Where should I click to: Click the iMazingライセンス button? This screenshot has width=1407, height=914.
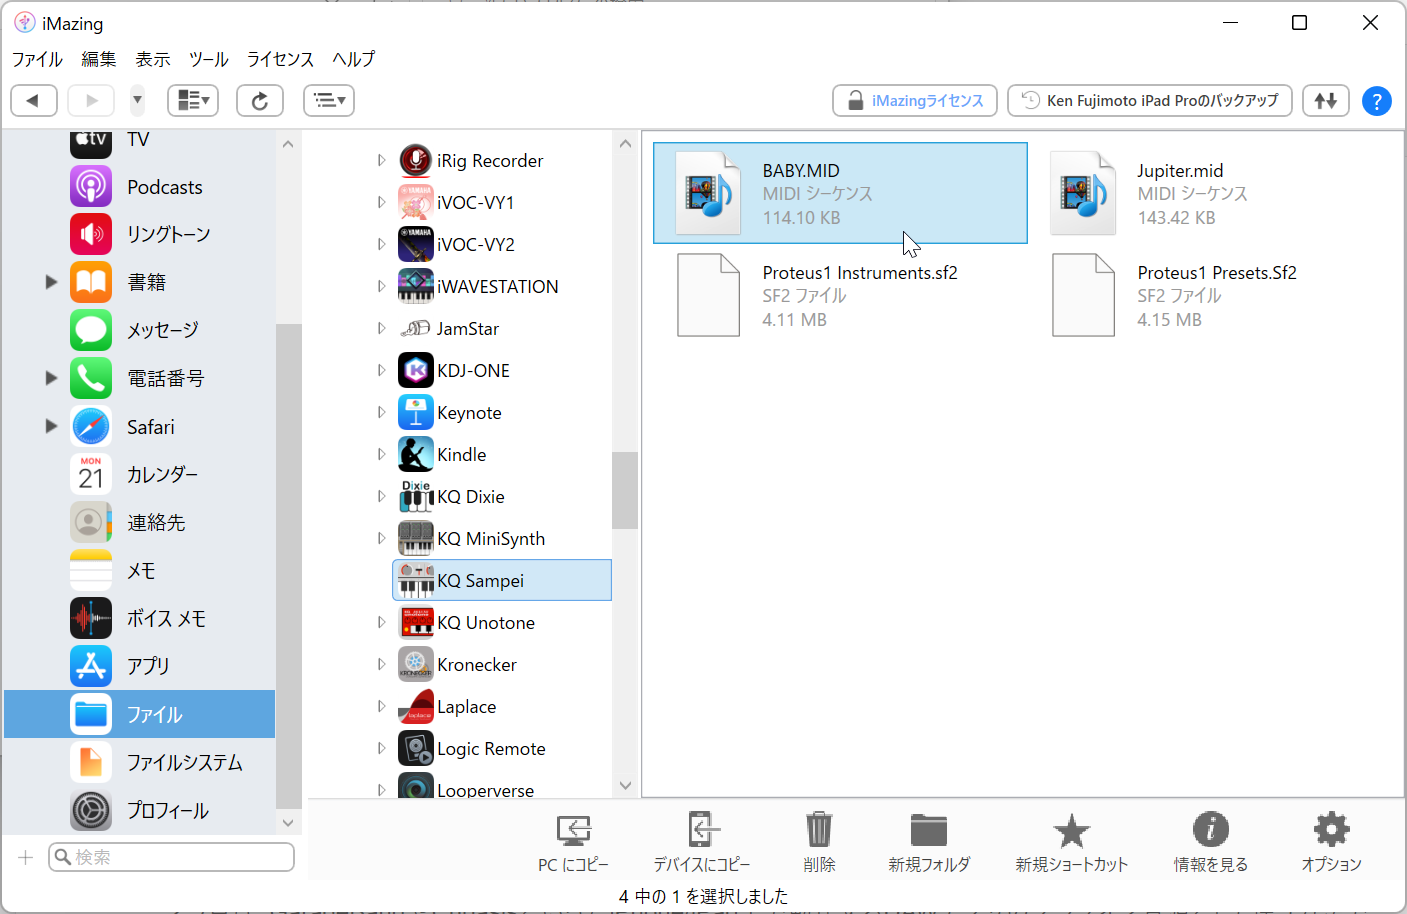(x=915, y=100)
